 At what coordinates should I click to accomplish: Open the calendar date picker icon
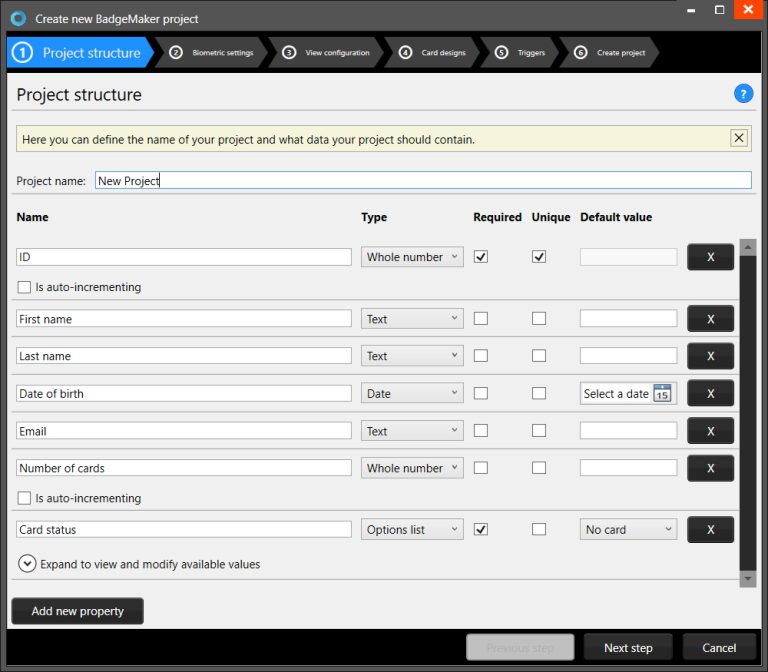point(662,394)
